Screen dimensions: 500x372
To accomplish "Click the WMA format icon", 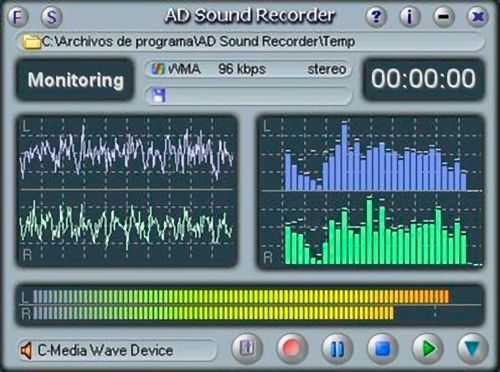I will point(158,69).
